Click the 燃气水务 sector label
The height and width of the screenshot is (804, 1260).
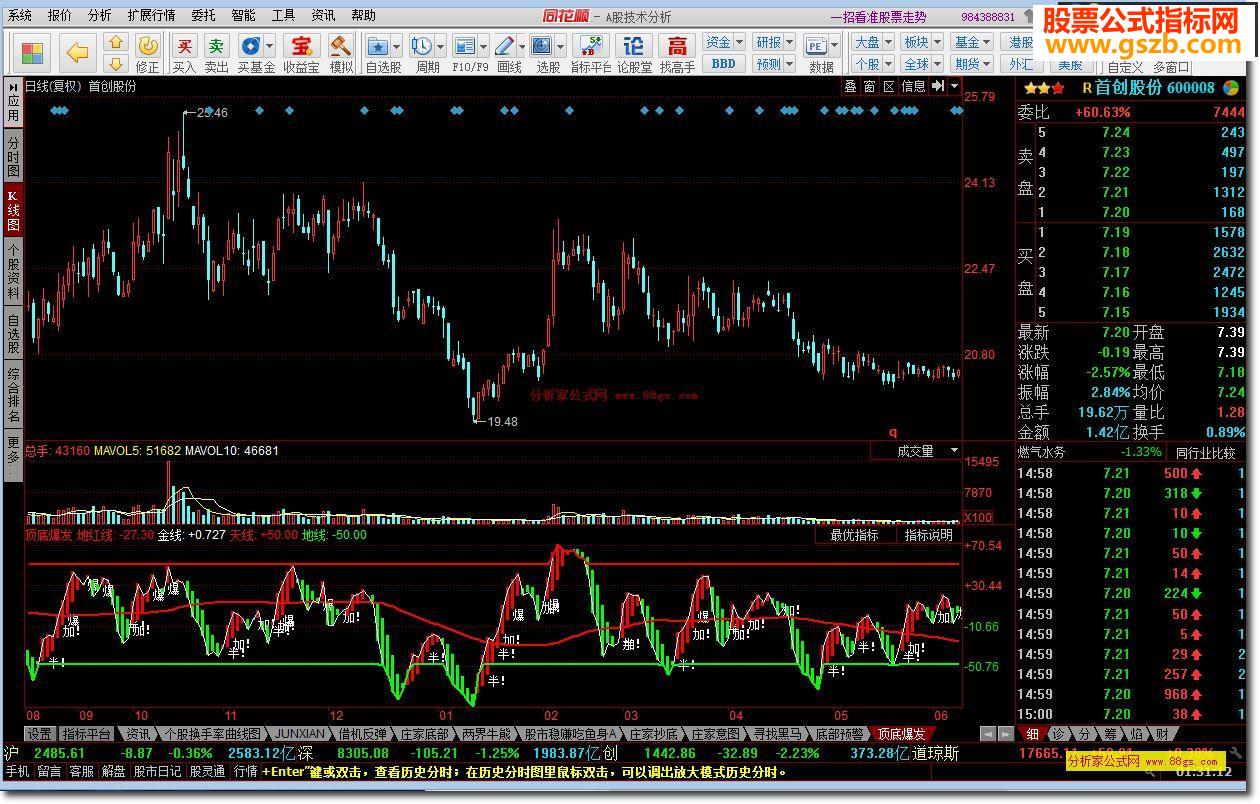(1042, 452)
